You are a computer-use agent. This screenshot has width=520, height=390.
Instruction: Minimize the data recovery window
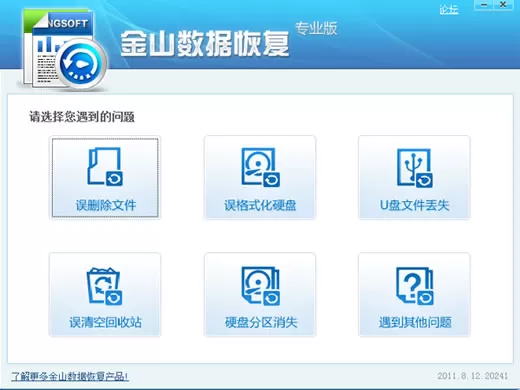pyautogui.click(x=484, y=5)
